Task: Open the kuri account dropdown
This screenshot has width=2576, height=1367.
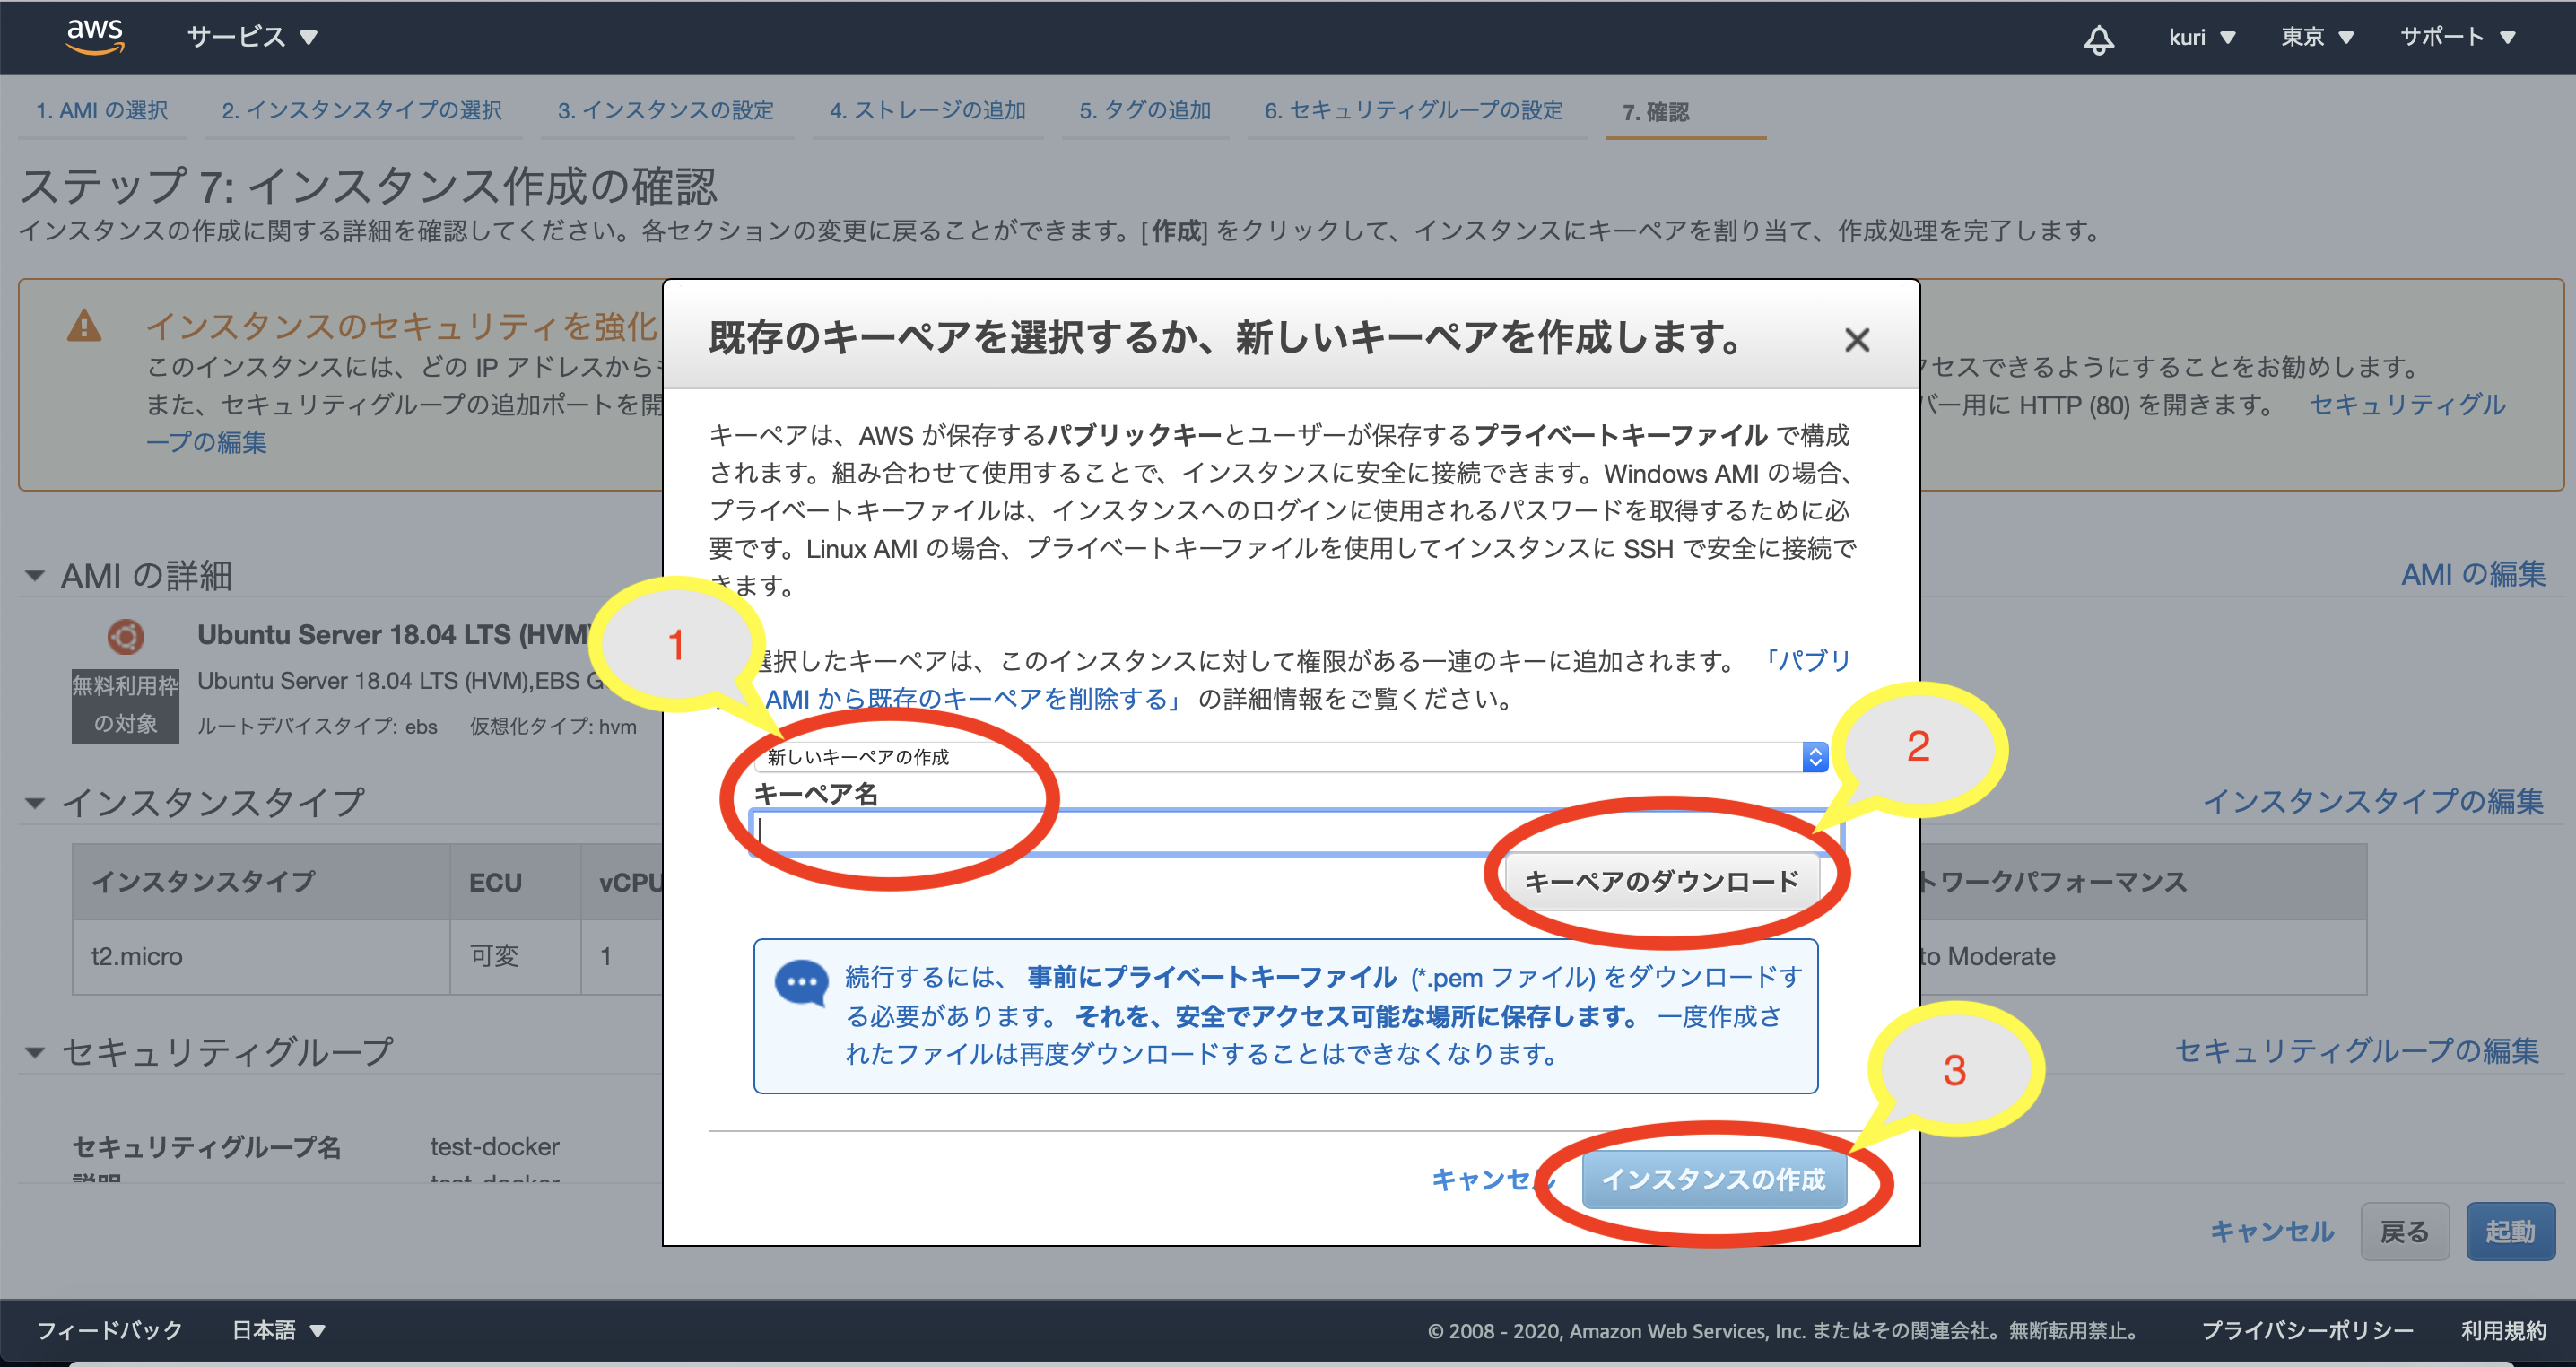Action: 2201,37
